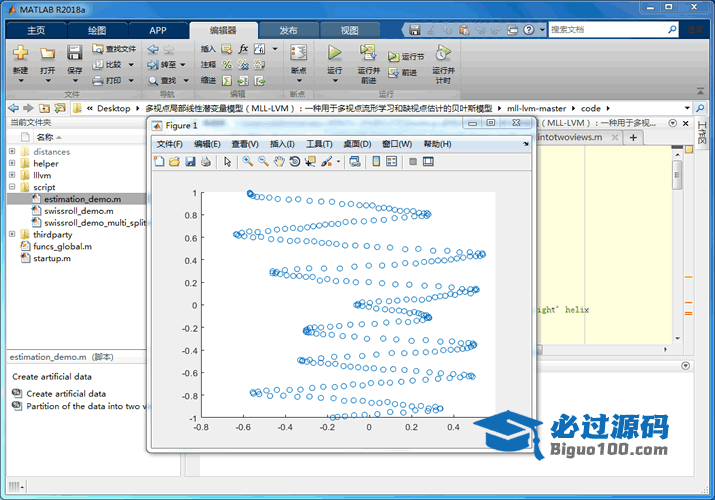This screenshot has width=715, height=500.
Task: Toggle the Zoom In tool in Figure 1
Action: (x=248, y=161)
